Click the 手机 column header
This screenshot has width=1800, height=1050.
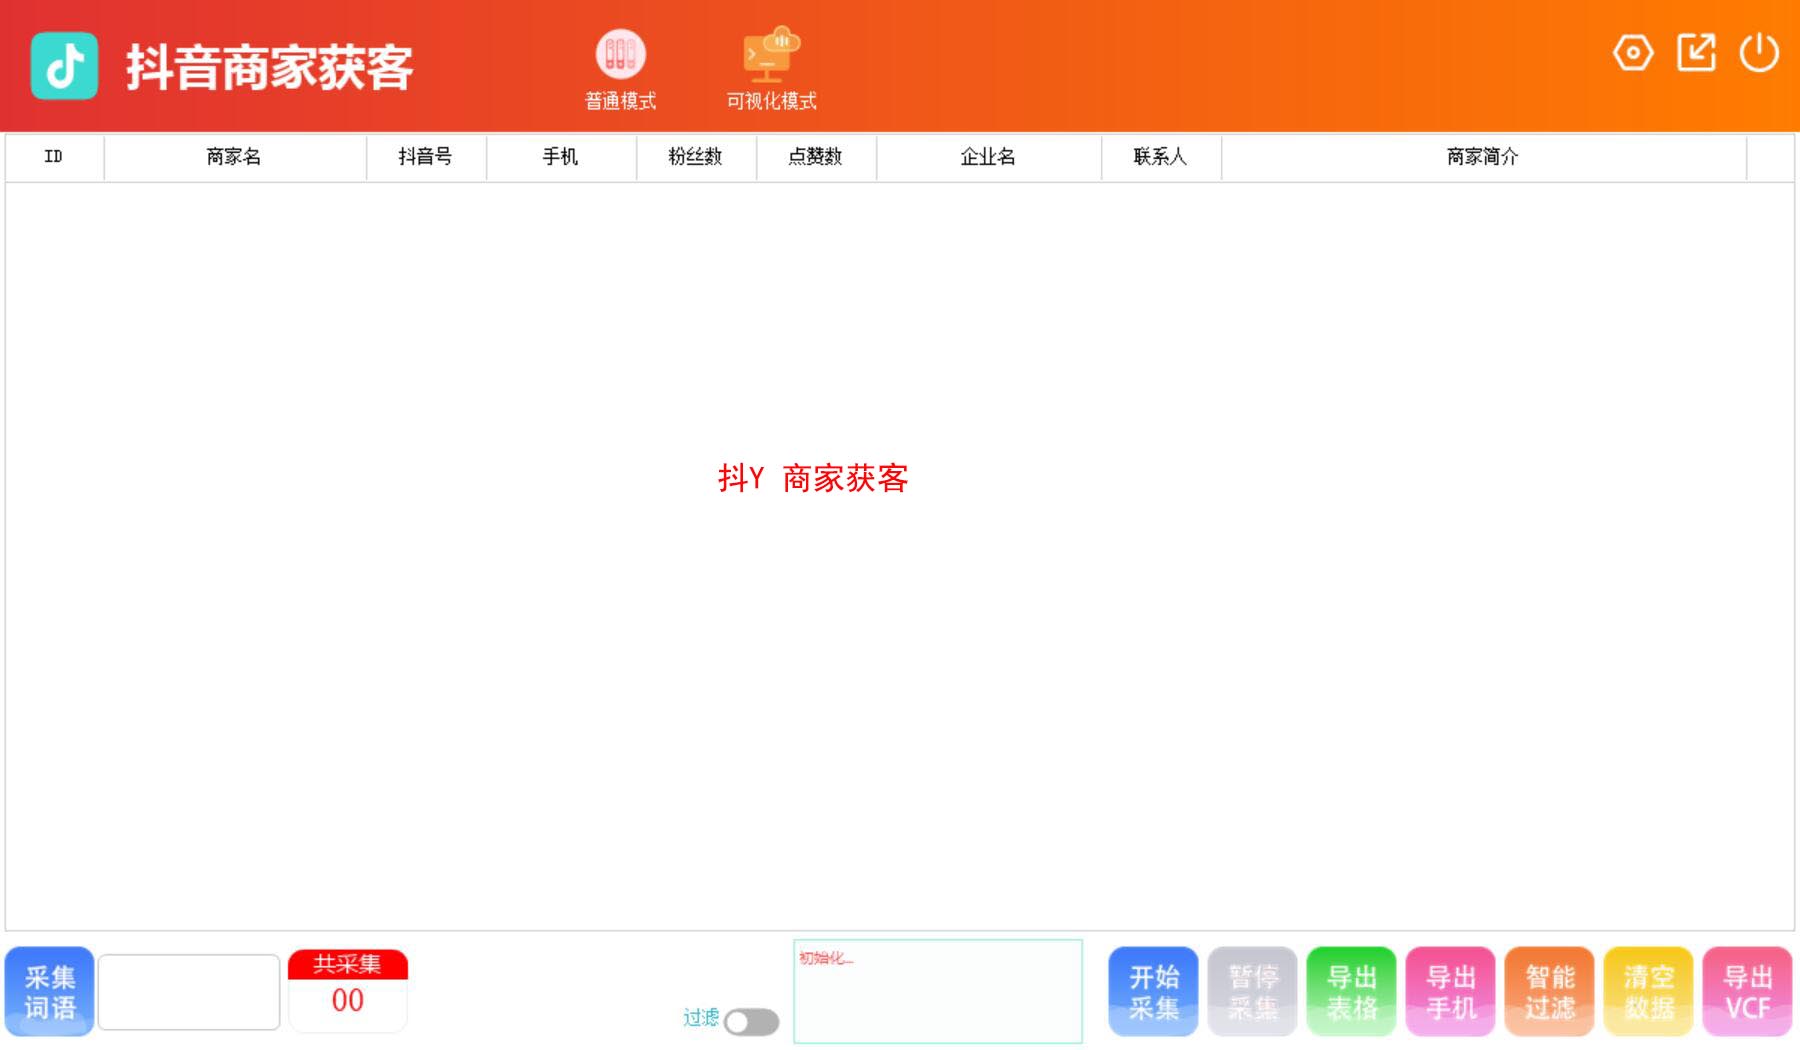coord(560,157)
